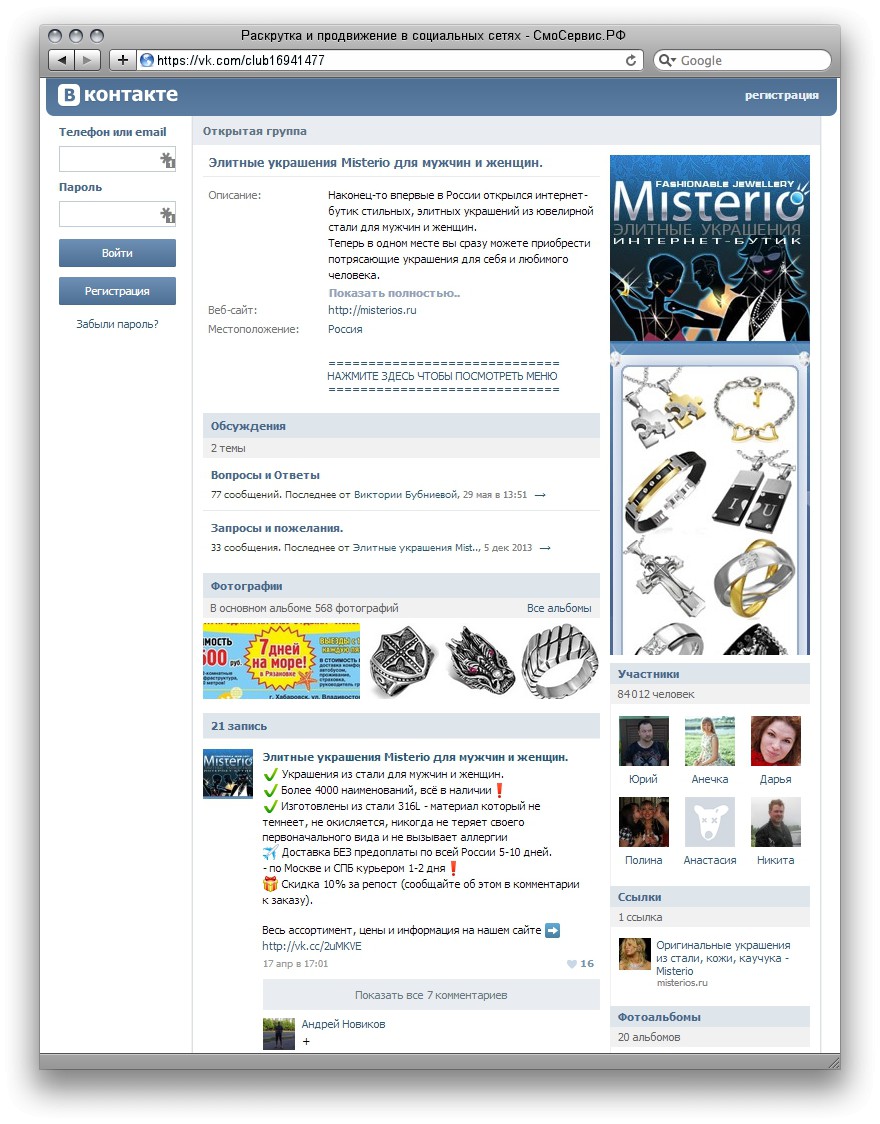This screenshot has height=1124, width=880.
Task: Click the Войти button
Action: tap(117, 253)
